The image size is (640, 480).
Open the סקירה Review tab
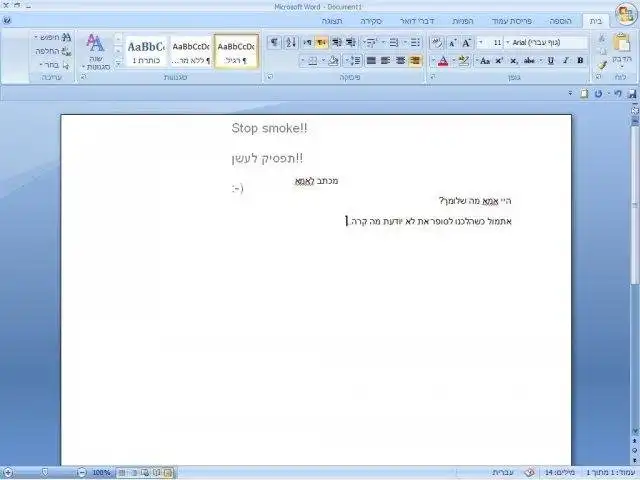(x=371, y=21)
